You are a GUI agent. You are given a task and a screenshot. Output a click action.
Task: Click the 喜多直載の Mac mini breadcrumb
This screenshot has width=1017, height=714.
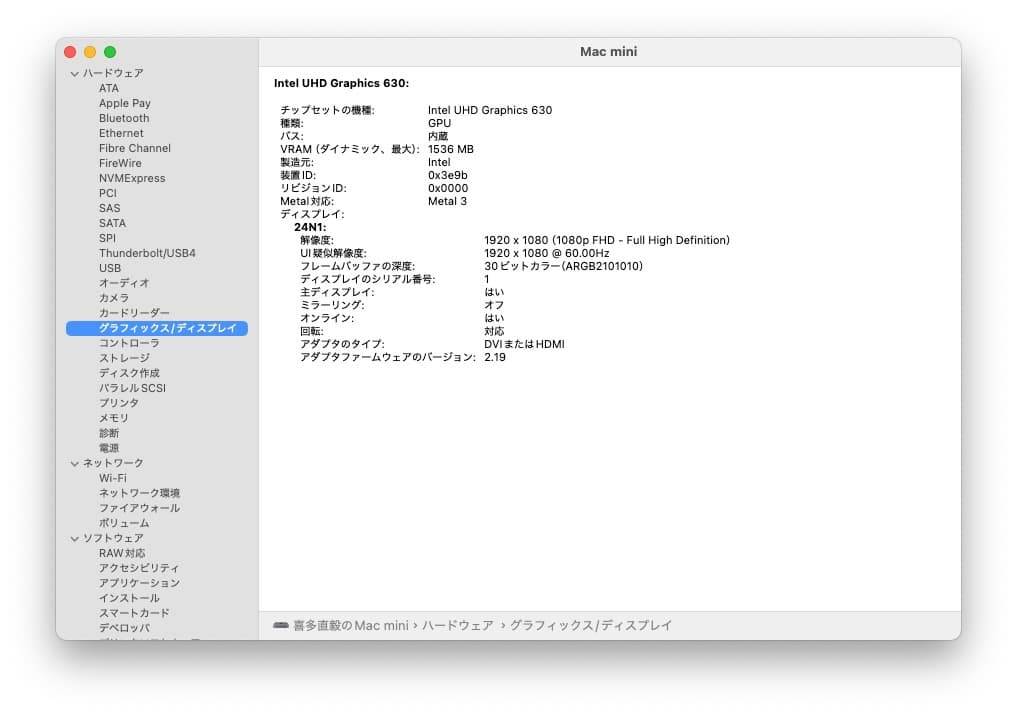351,624
